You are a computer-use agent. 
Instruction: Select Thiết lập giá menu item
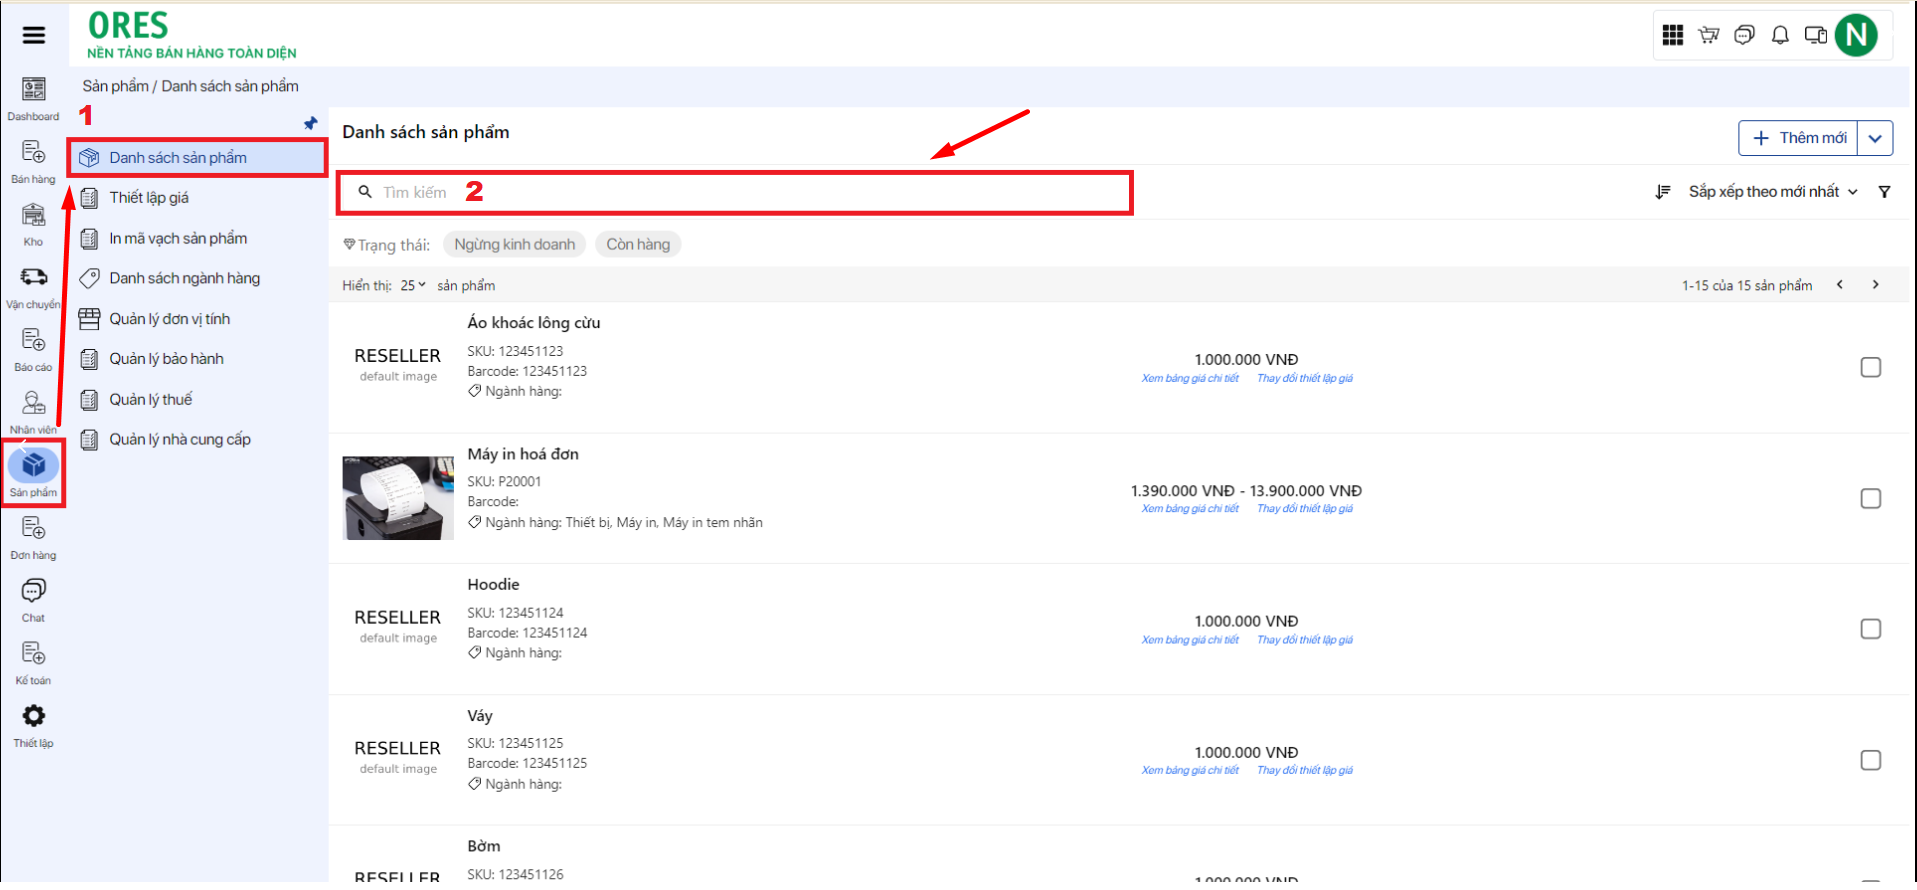[149, 198]
